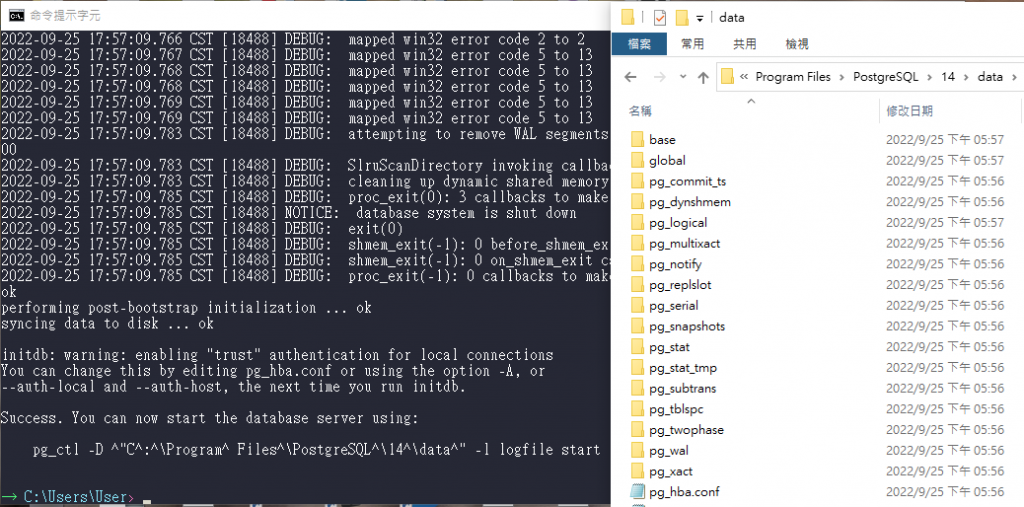The width and height of the screenshot is (1024, 507).
Task: Click the 'performing post-bootstrap initialization' line
Action: [x=186, y=308]
